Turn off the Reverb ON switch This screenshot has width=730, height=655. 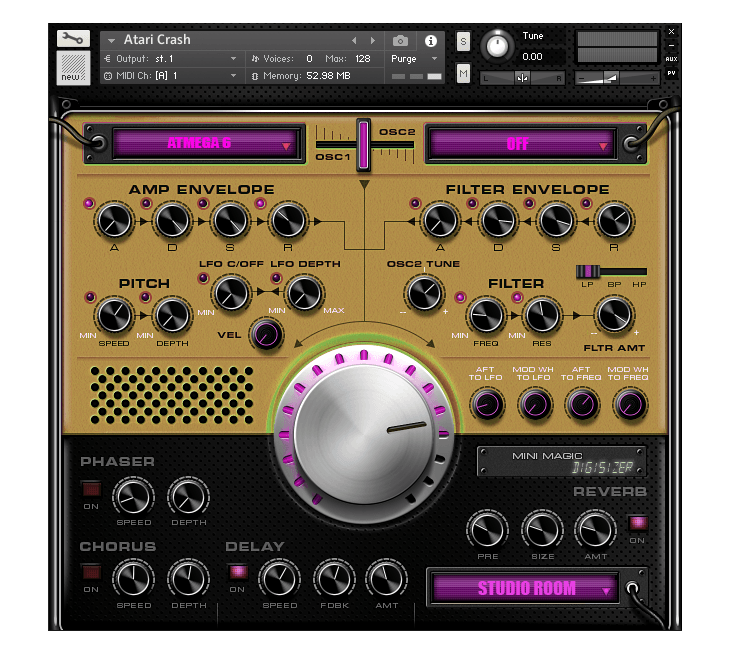click(x=637, y=523)
